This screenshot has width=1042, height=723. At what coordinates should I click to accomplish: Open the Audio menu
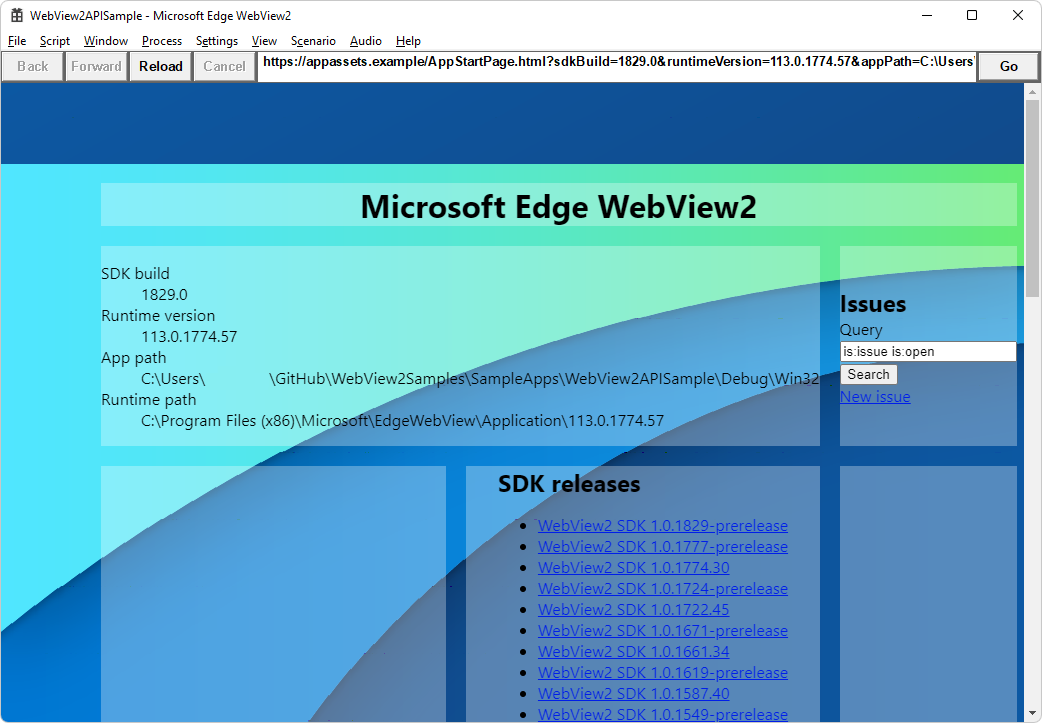click(x=365, y=41)
